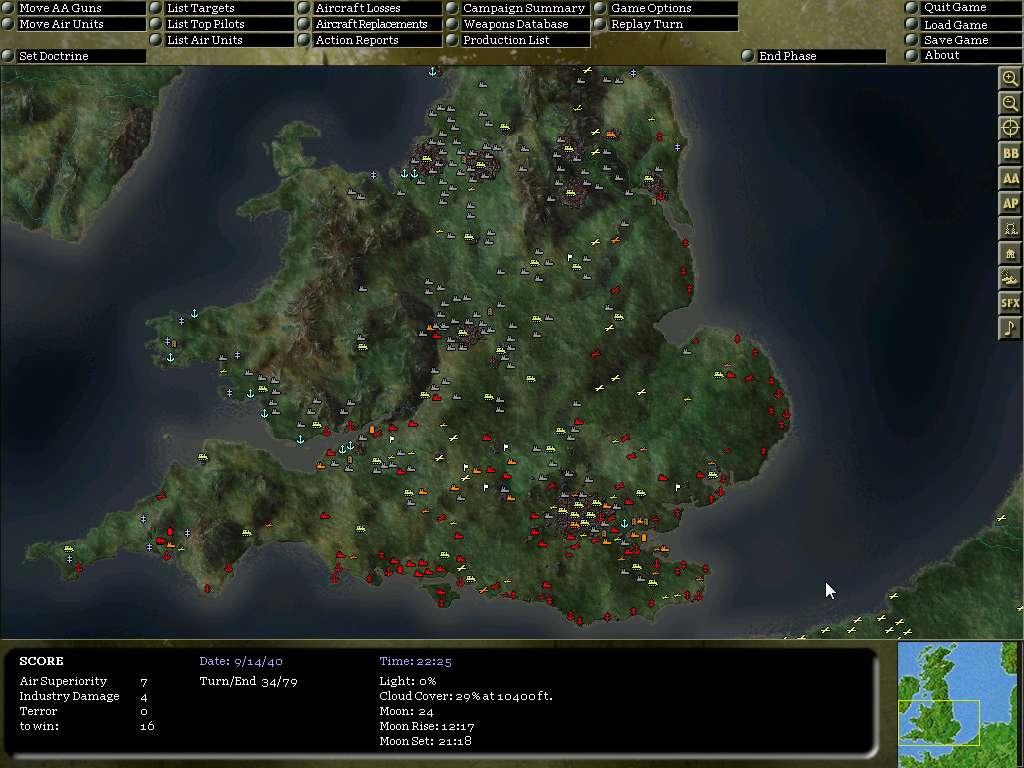Click End Phase
The image size is (1024, 768).
click(x=814, y=56)
